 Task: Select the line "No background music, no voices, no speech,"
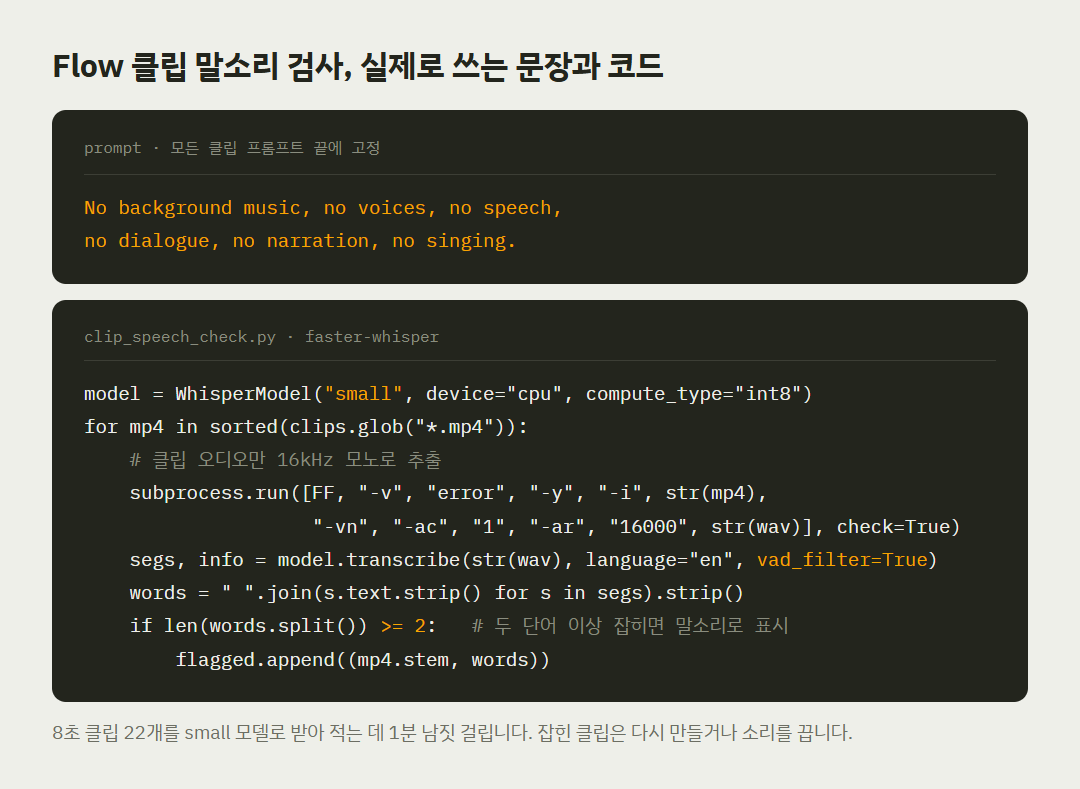point(323,208)
